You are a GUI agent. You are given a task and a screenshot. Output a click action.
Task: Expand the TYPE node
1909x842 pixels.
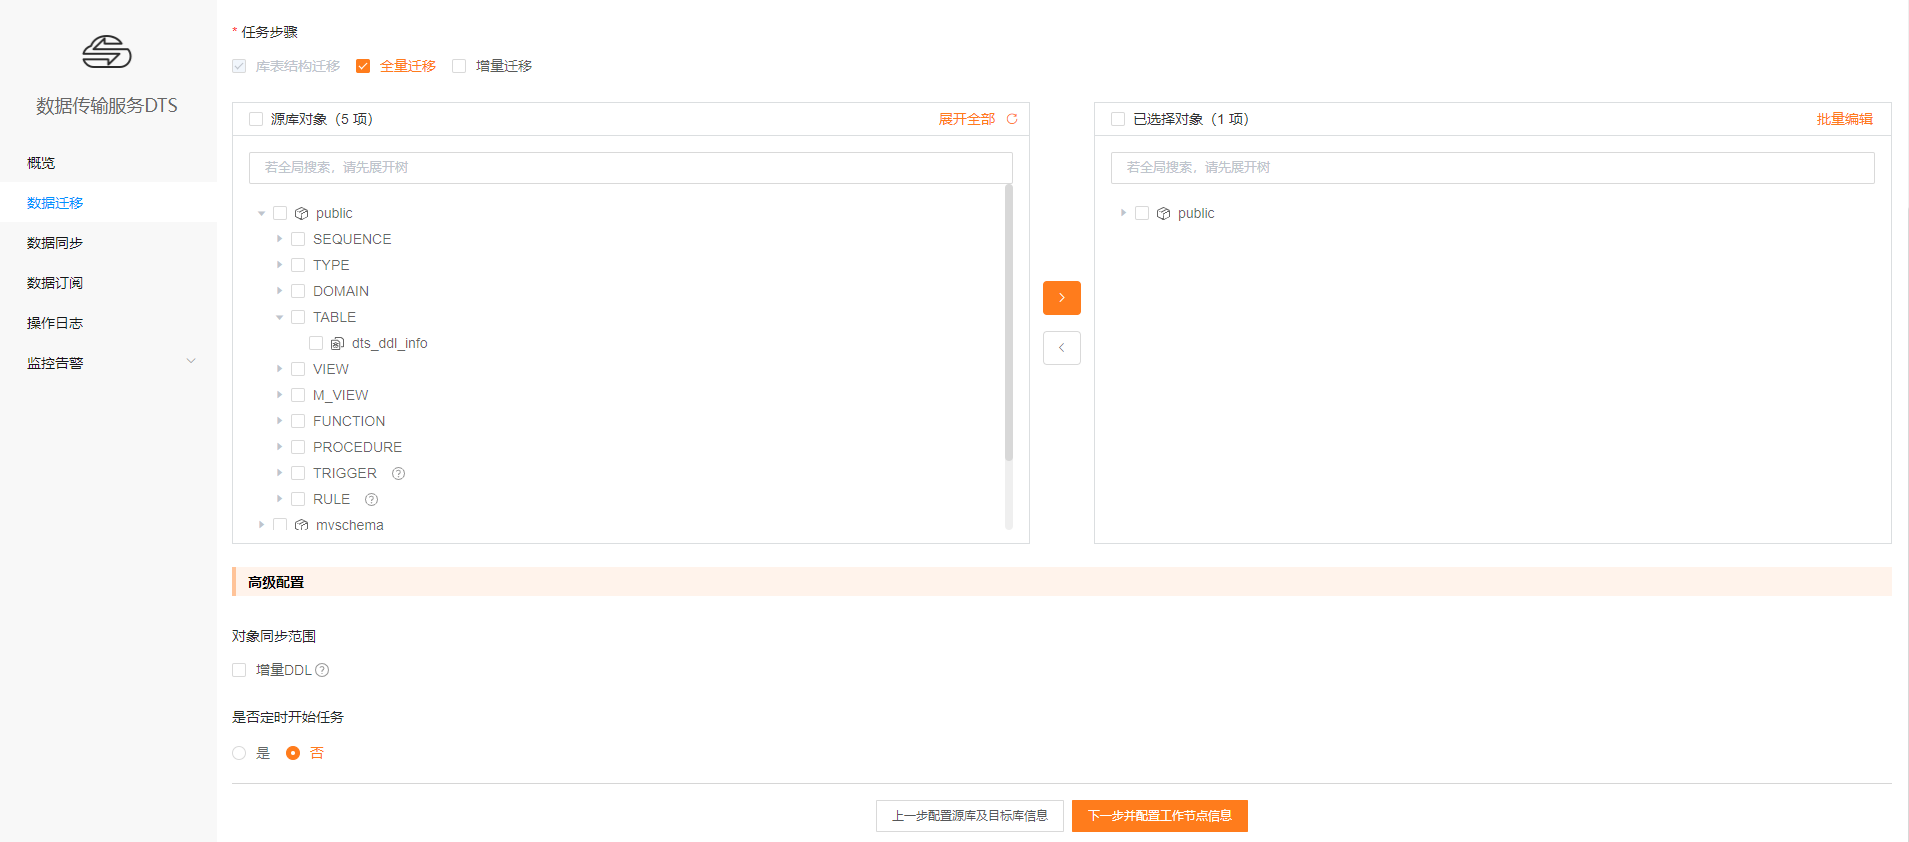[279, 265]
